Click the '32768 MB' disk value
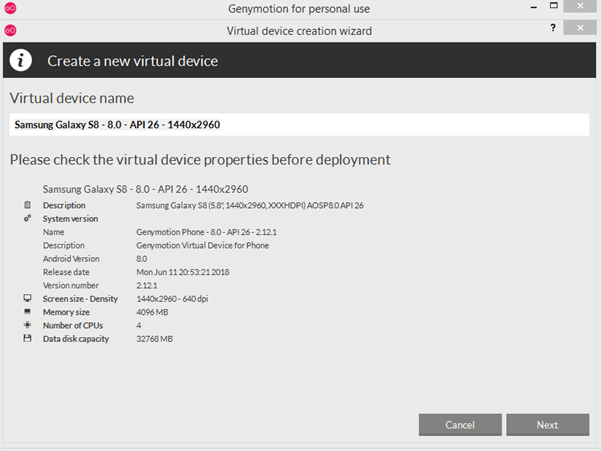 point(154,339)
